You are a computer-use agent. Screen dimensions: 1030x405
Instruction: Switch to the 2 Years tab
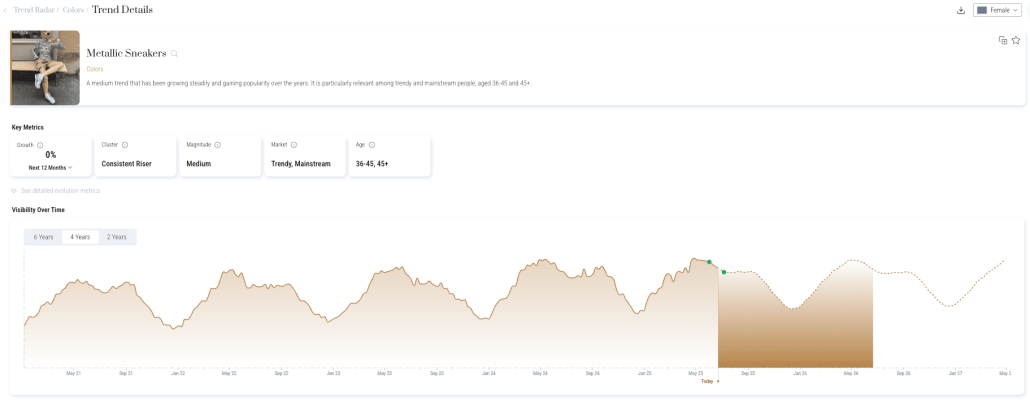pos(117,237)
